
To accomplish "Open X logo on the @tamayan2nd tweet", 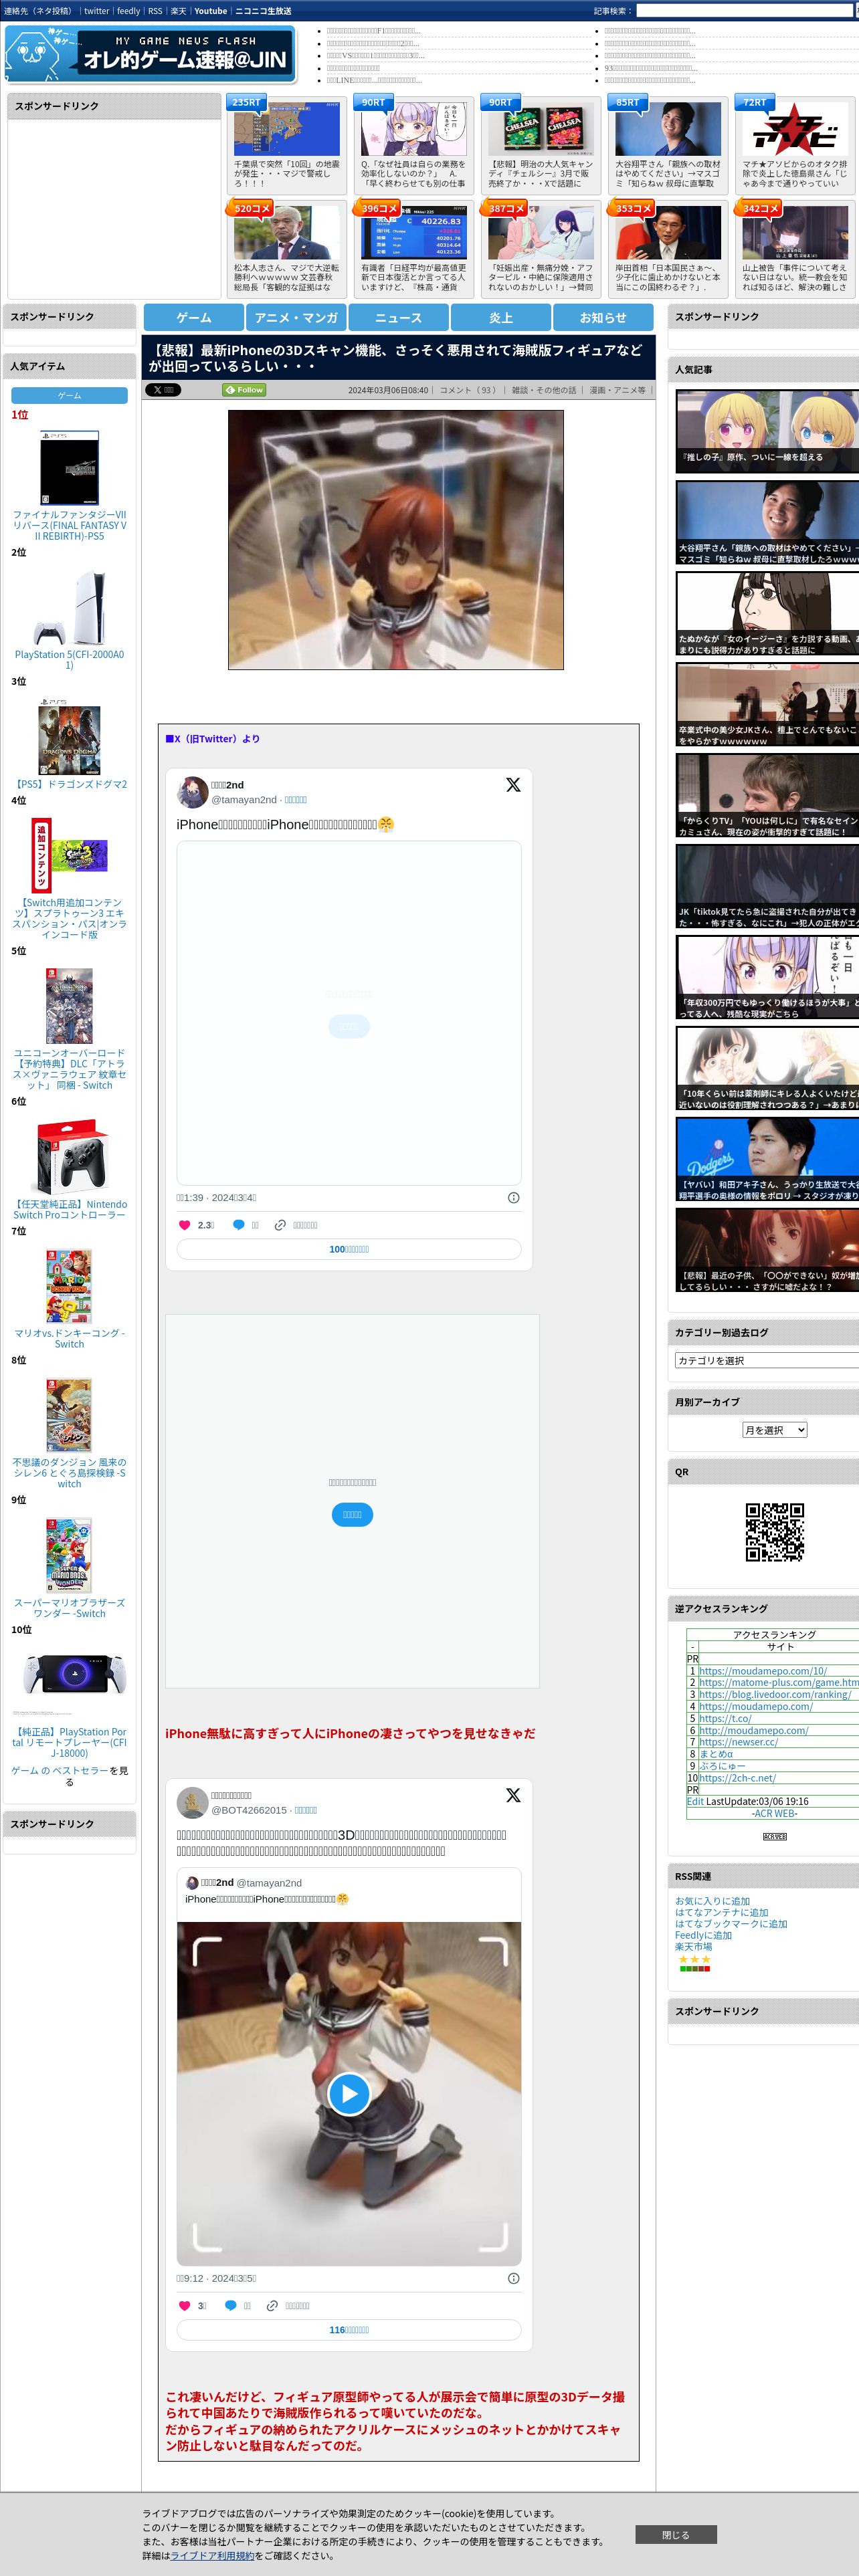I will [x=513, y=785].
